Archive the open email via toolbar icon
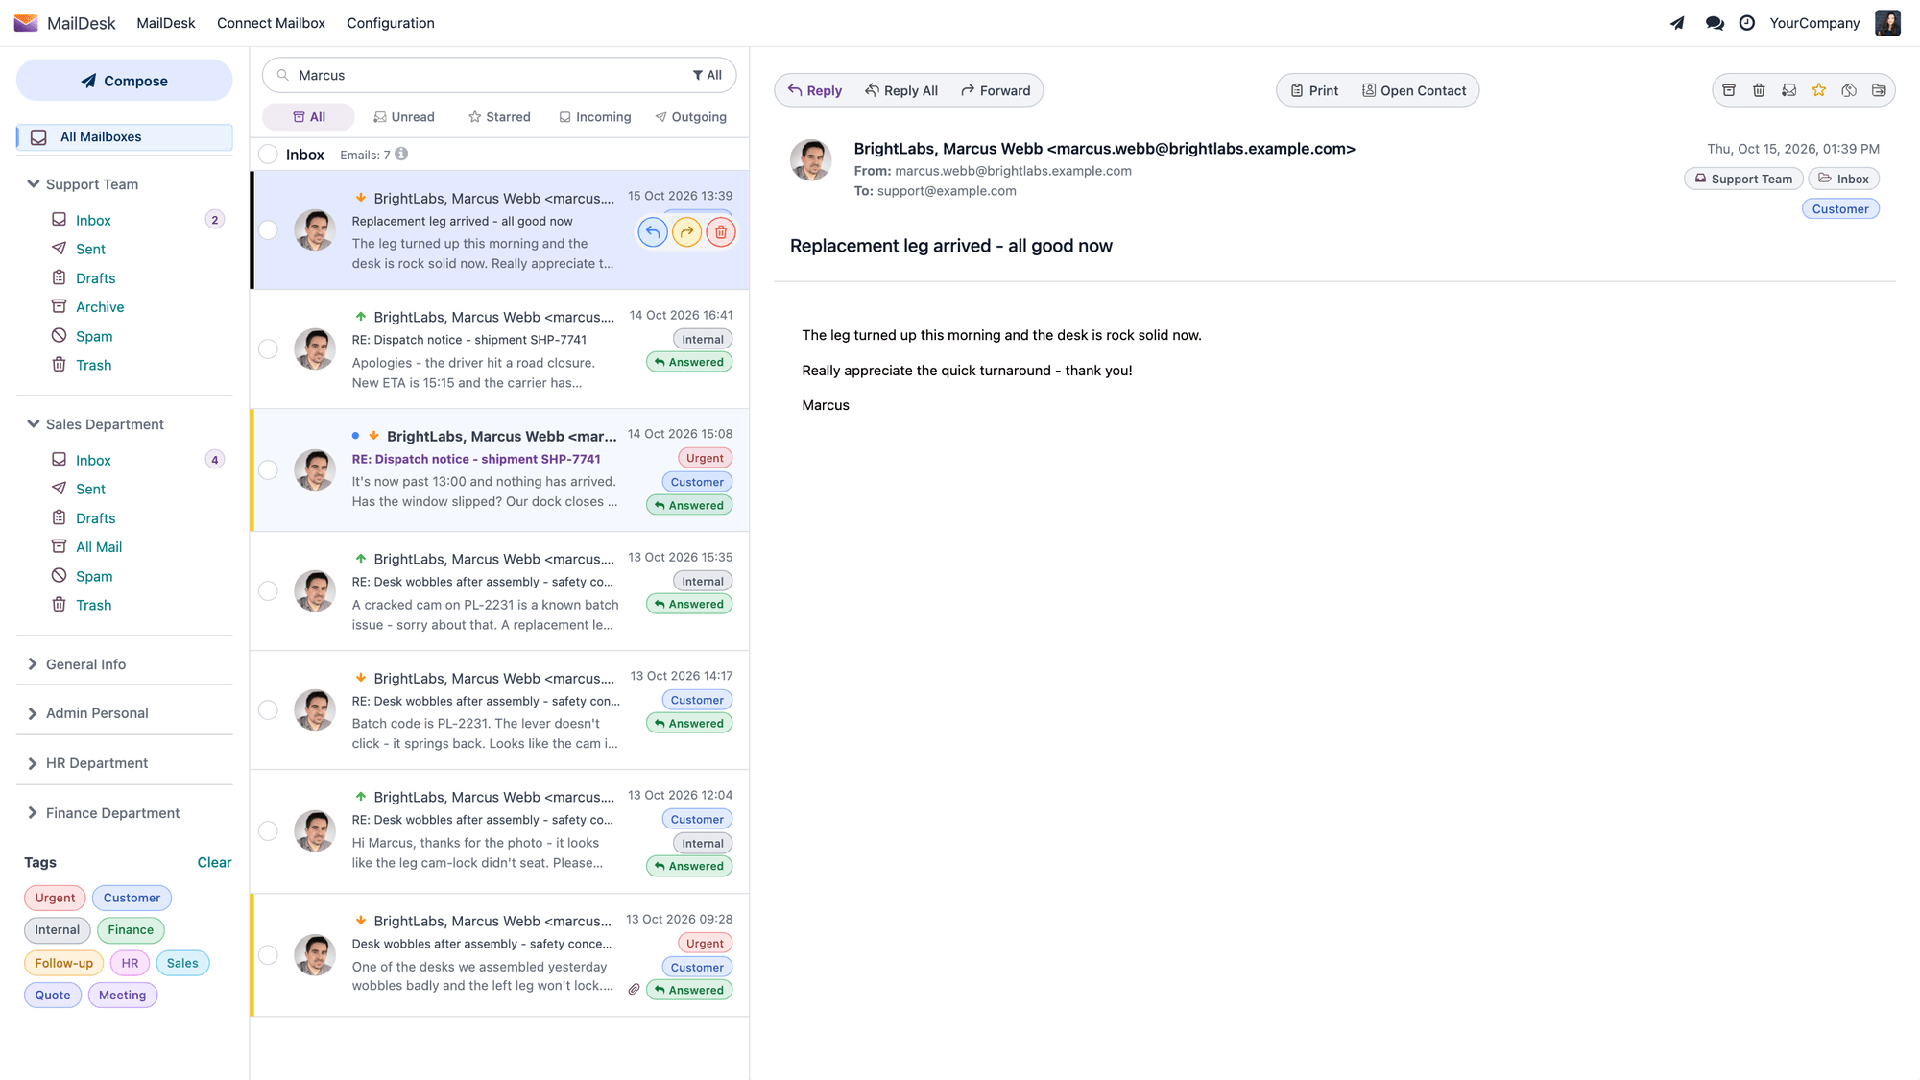 1729,90
